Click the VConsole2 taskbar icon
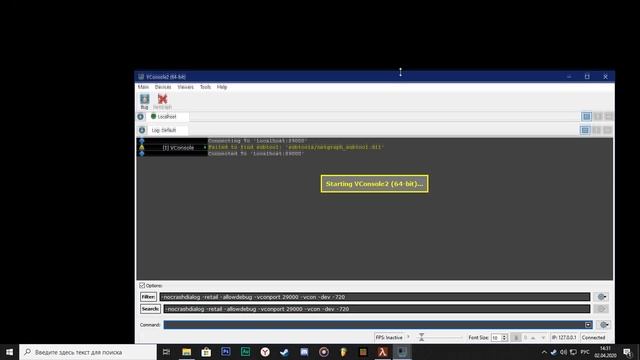640x360 pixels. 402,352
